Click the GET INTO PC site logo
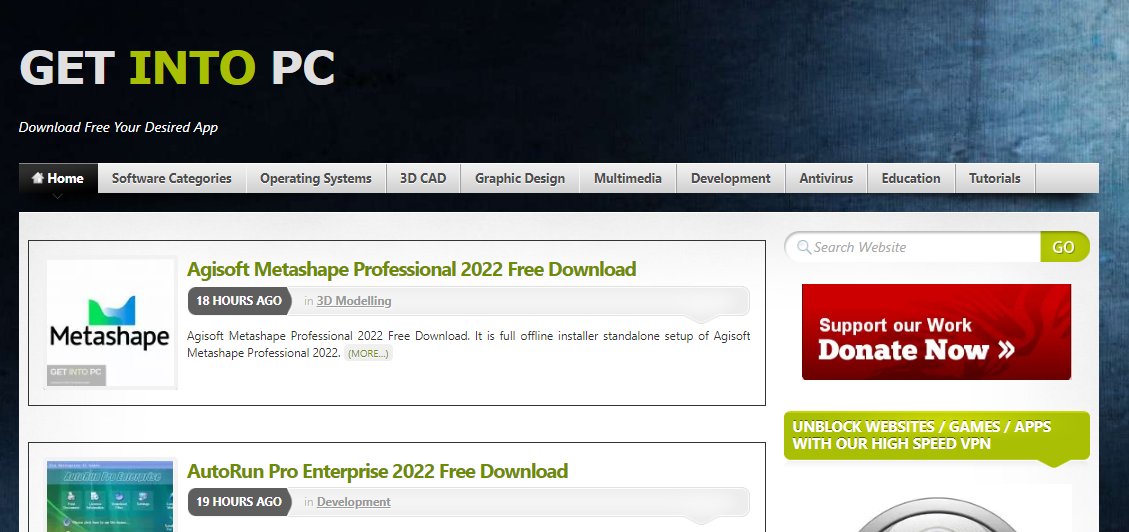 (x=177, y=67)
